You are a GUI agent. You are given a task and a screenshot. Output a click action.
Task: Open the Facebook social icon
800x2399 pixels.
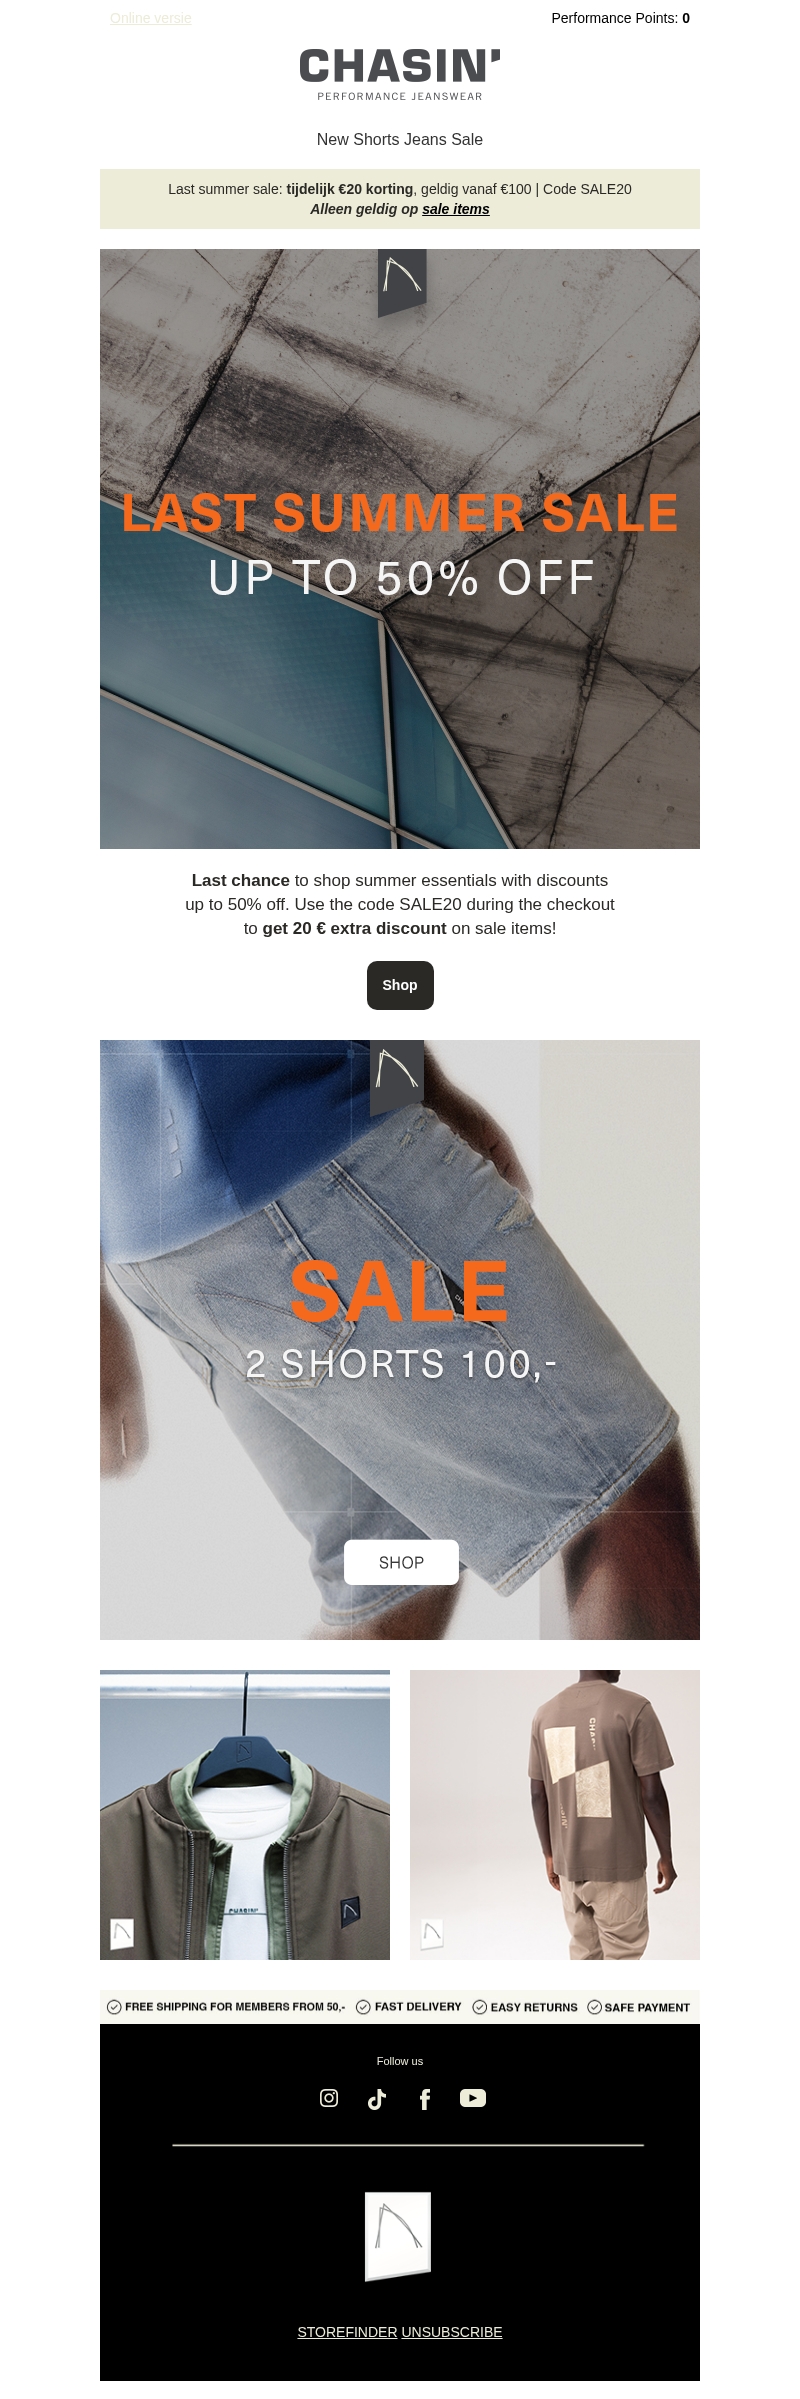(424, 2099)
